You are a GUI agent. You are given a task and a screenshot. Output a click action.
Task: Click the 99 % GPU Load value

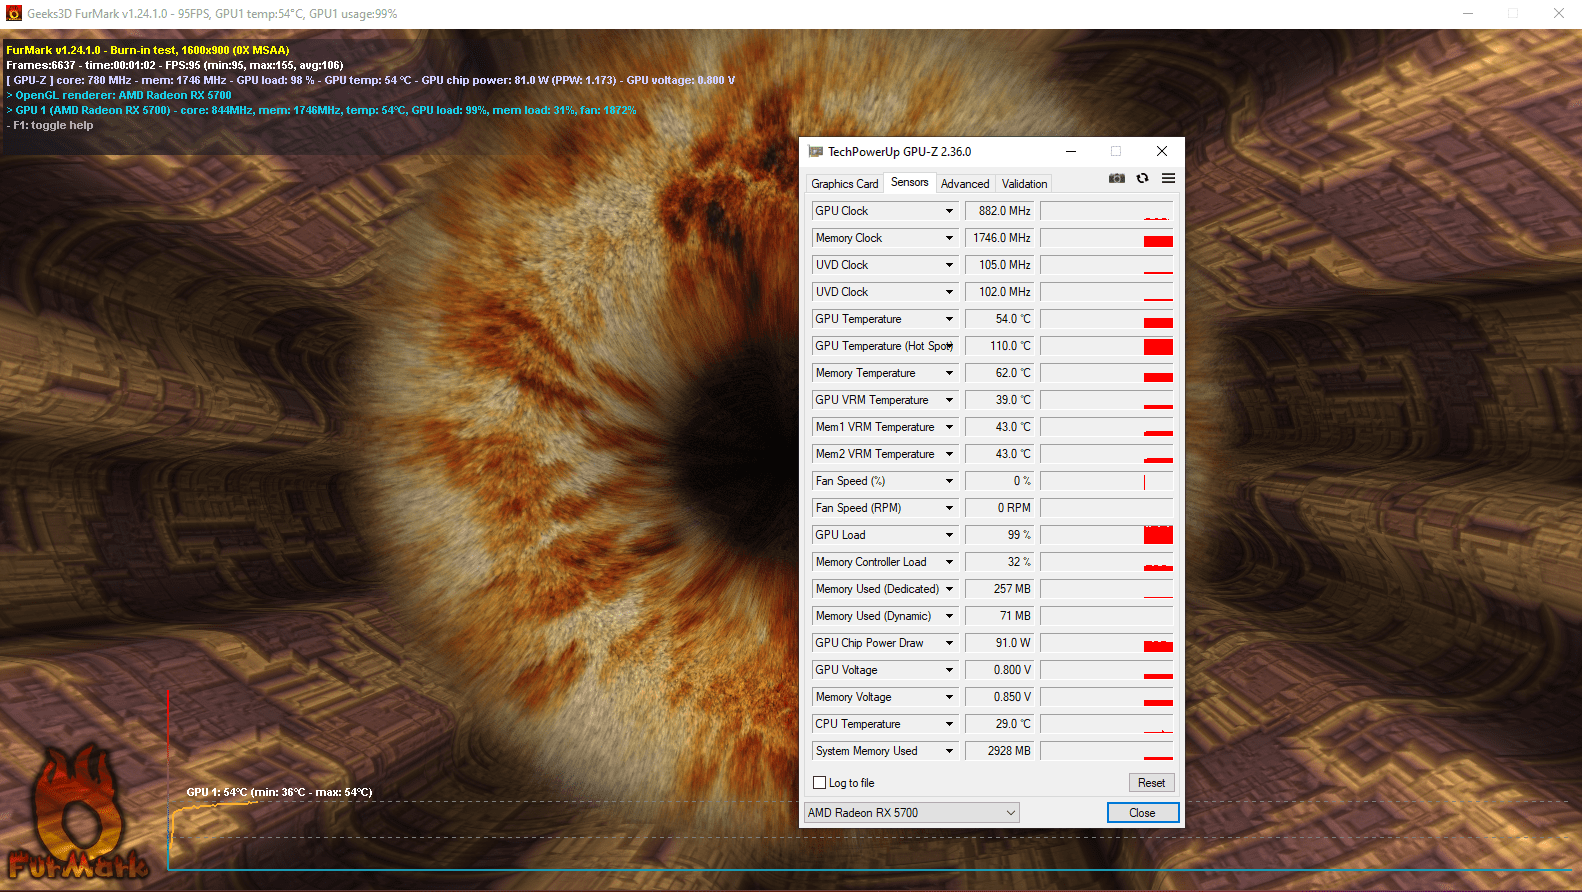point(1000,535)
